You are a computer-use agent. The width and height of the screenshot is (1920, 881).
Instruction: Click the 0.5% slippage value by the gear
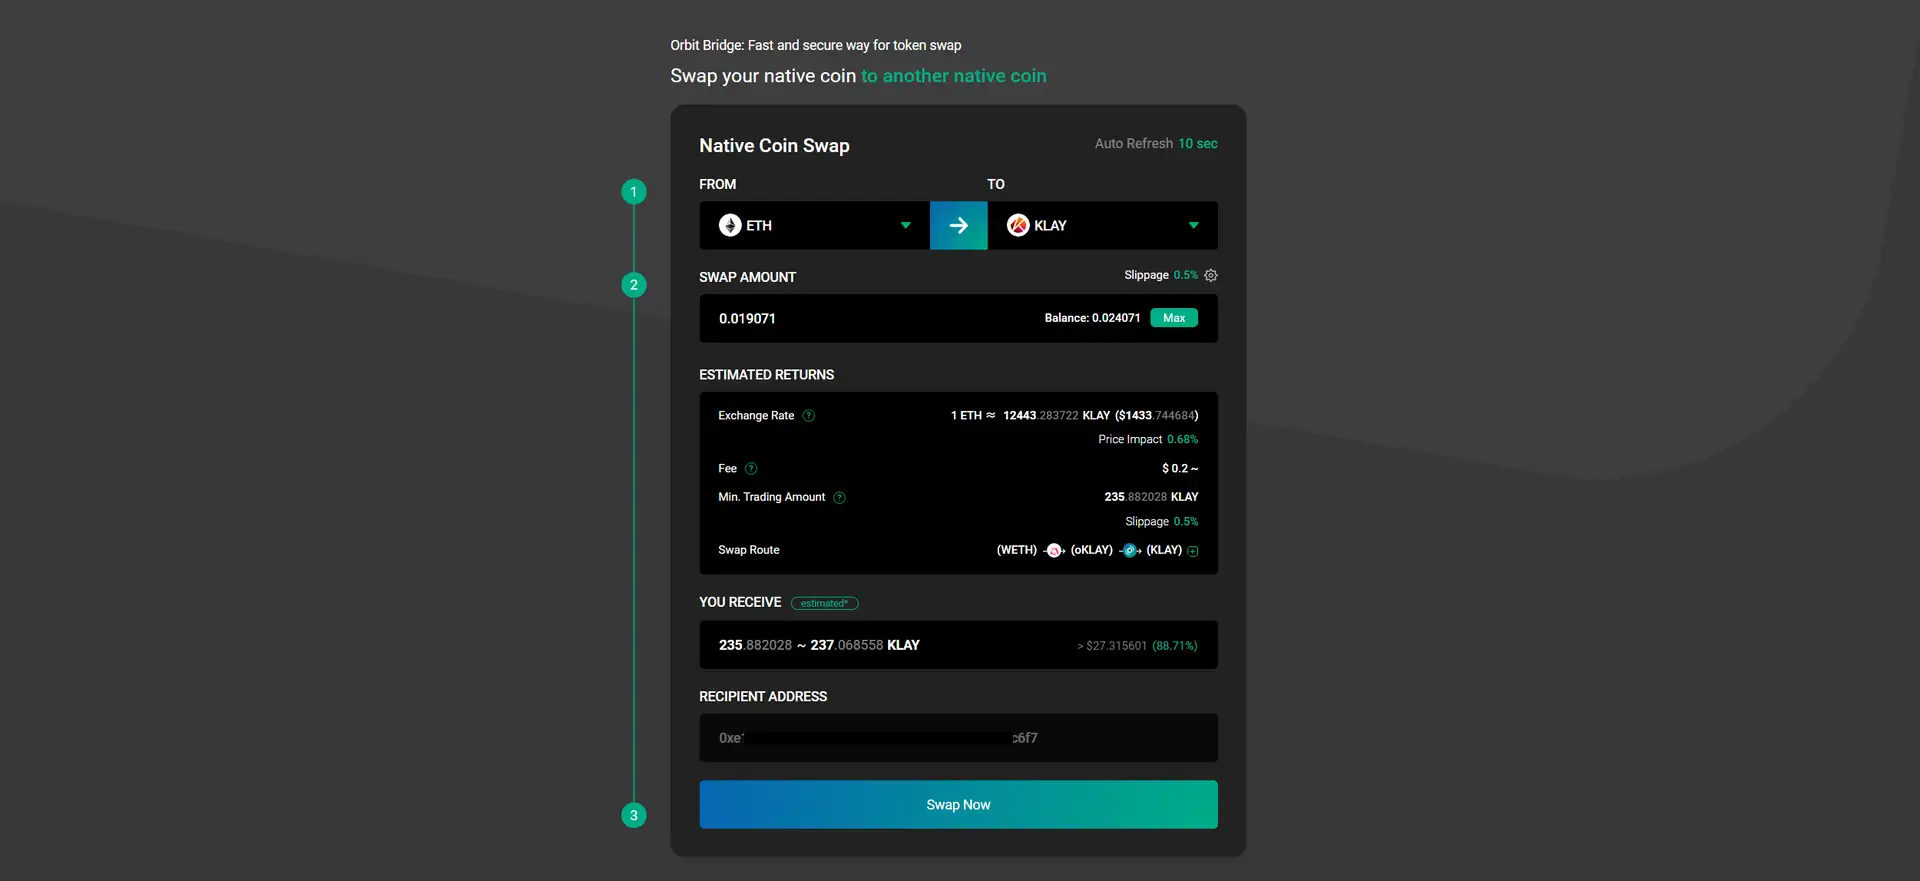[1185, 276]
